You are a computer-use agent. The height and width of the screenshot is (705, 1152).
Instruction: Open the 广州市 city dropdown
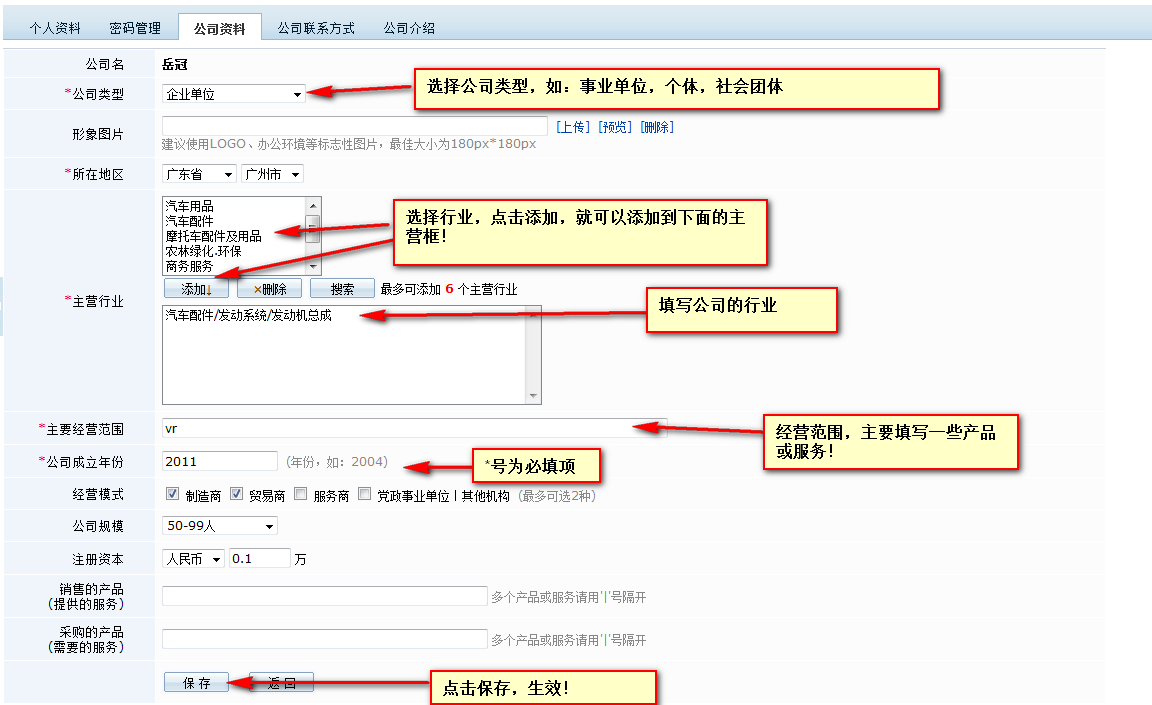pos(272,174)
